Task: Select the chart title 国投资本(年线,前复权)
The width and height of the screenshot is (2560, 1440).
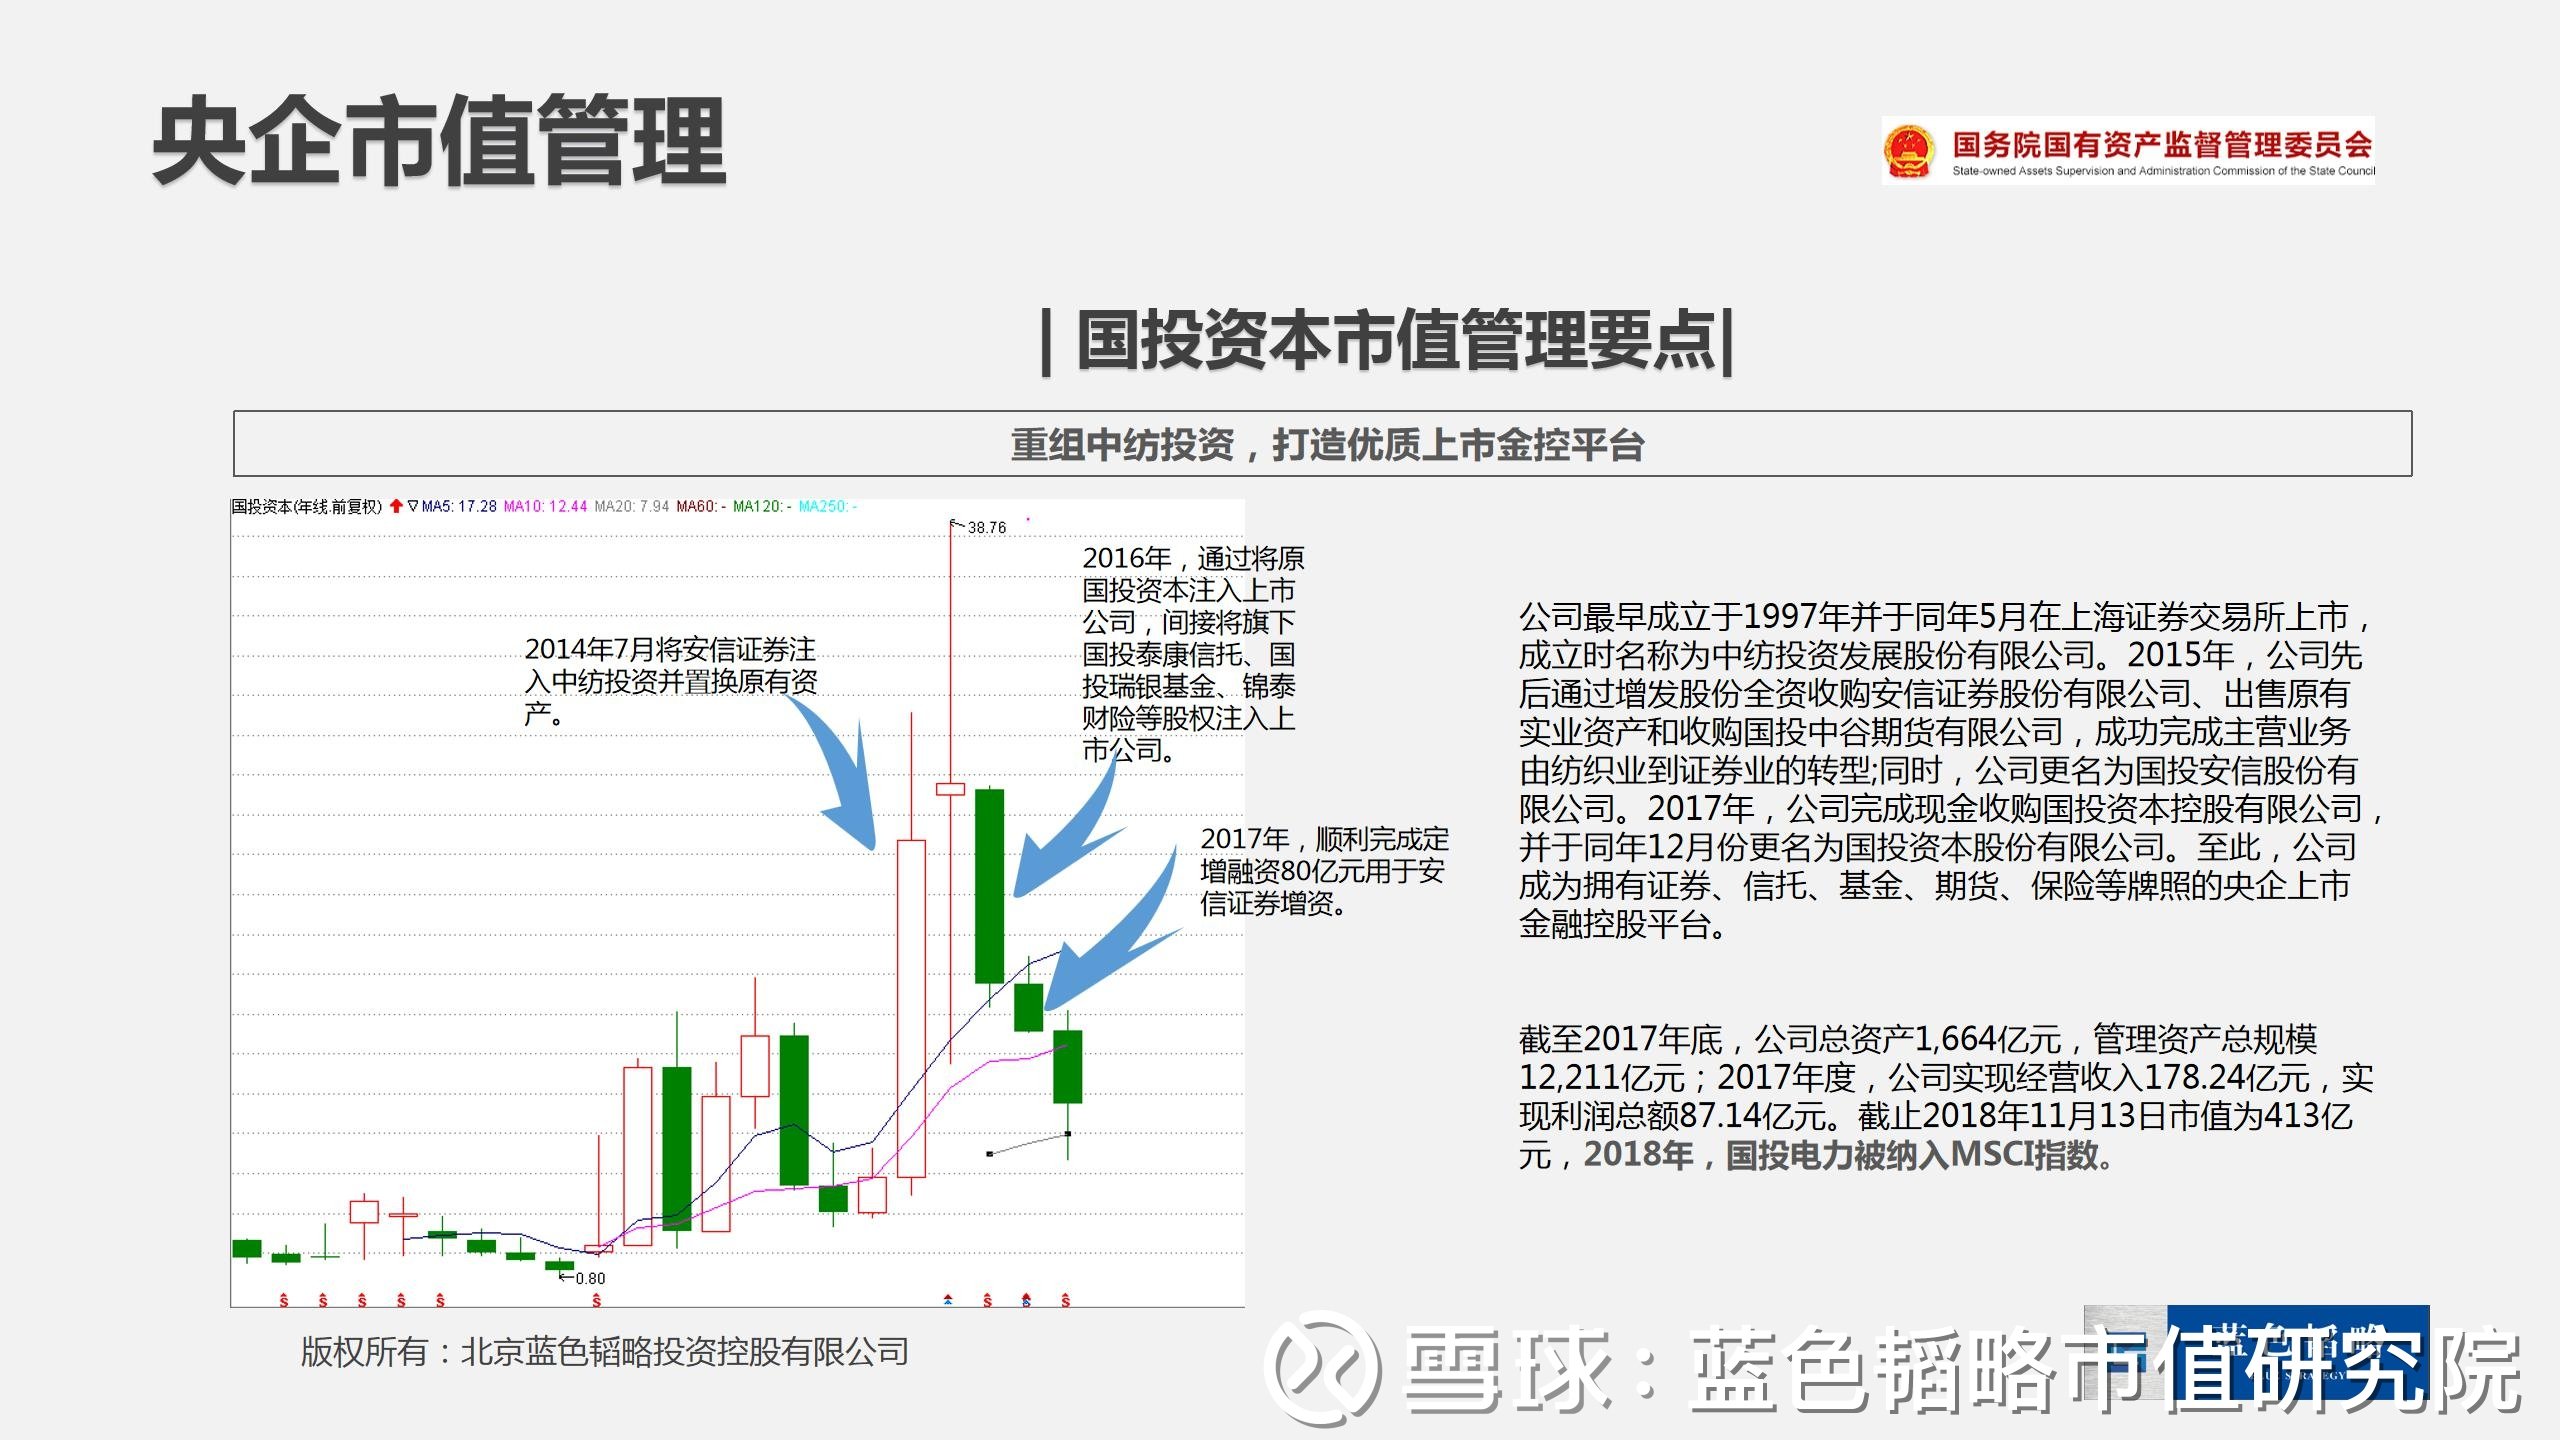Action: tap(307, 507)
